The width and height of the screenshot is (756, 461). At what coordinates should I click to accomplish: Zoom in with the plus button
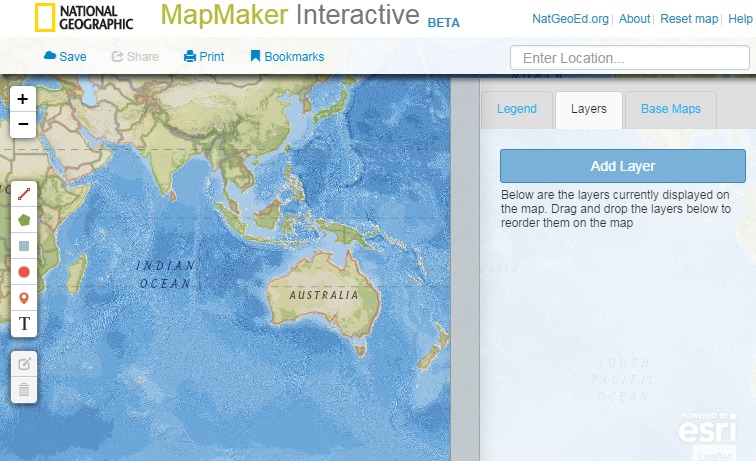[x=23, y=99]
